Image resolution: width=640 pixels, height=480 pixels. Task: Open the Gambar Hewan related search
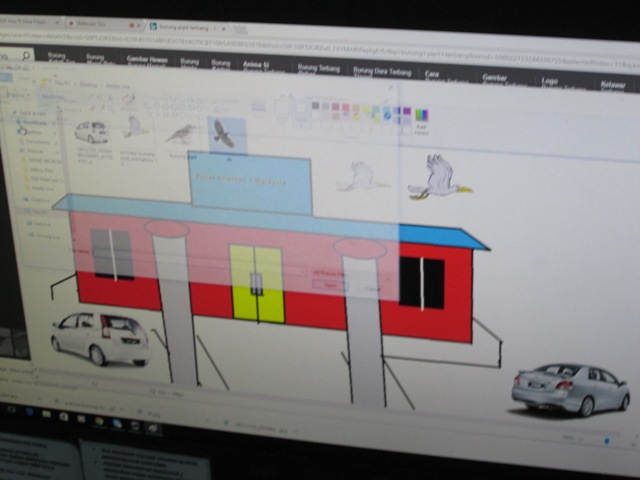coord(147,60)
